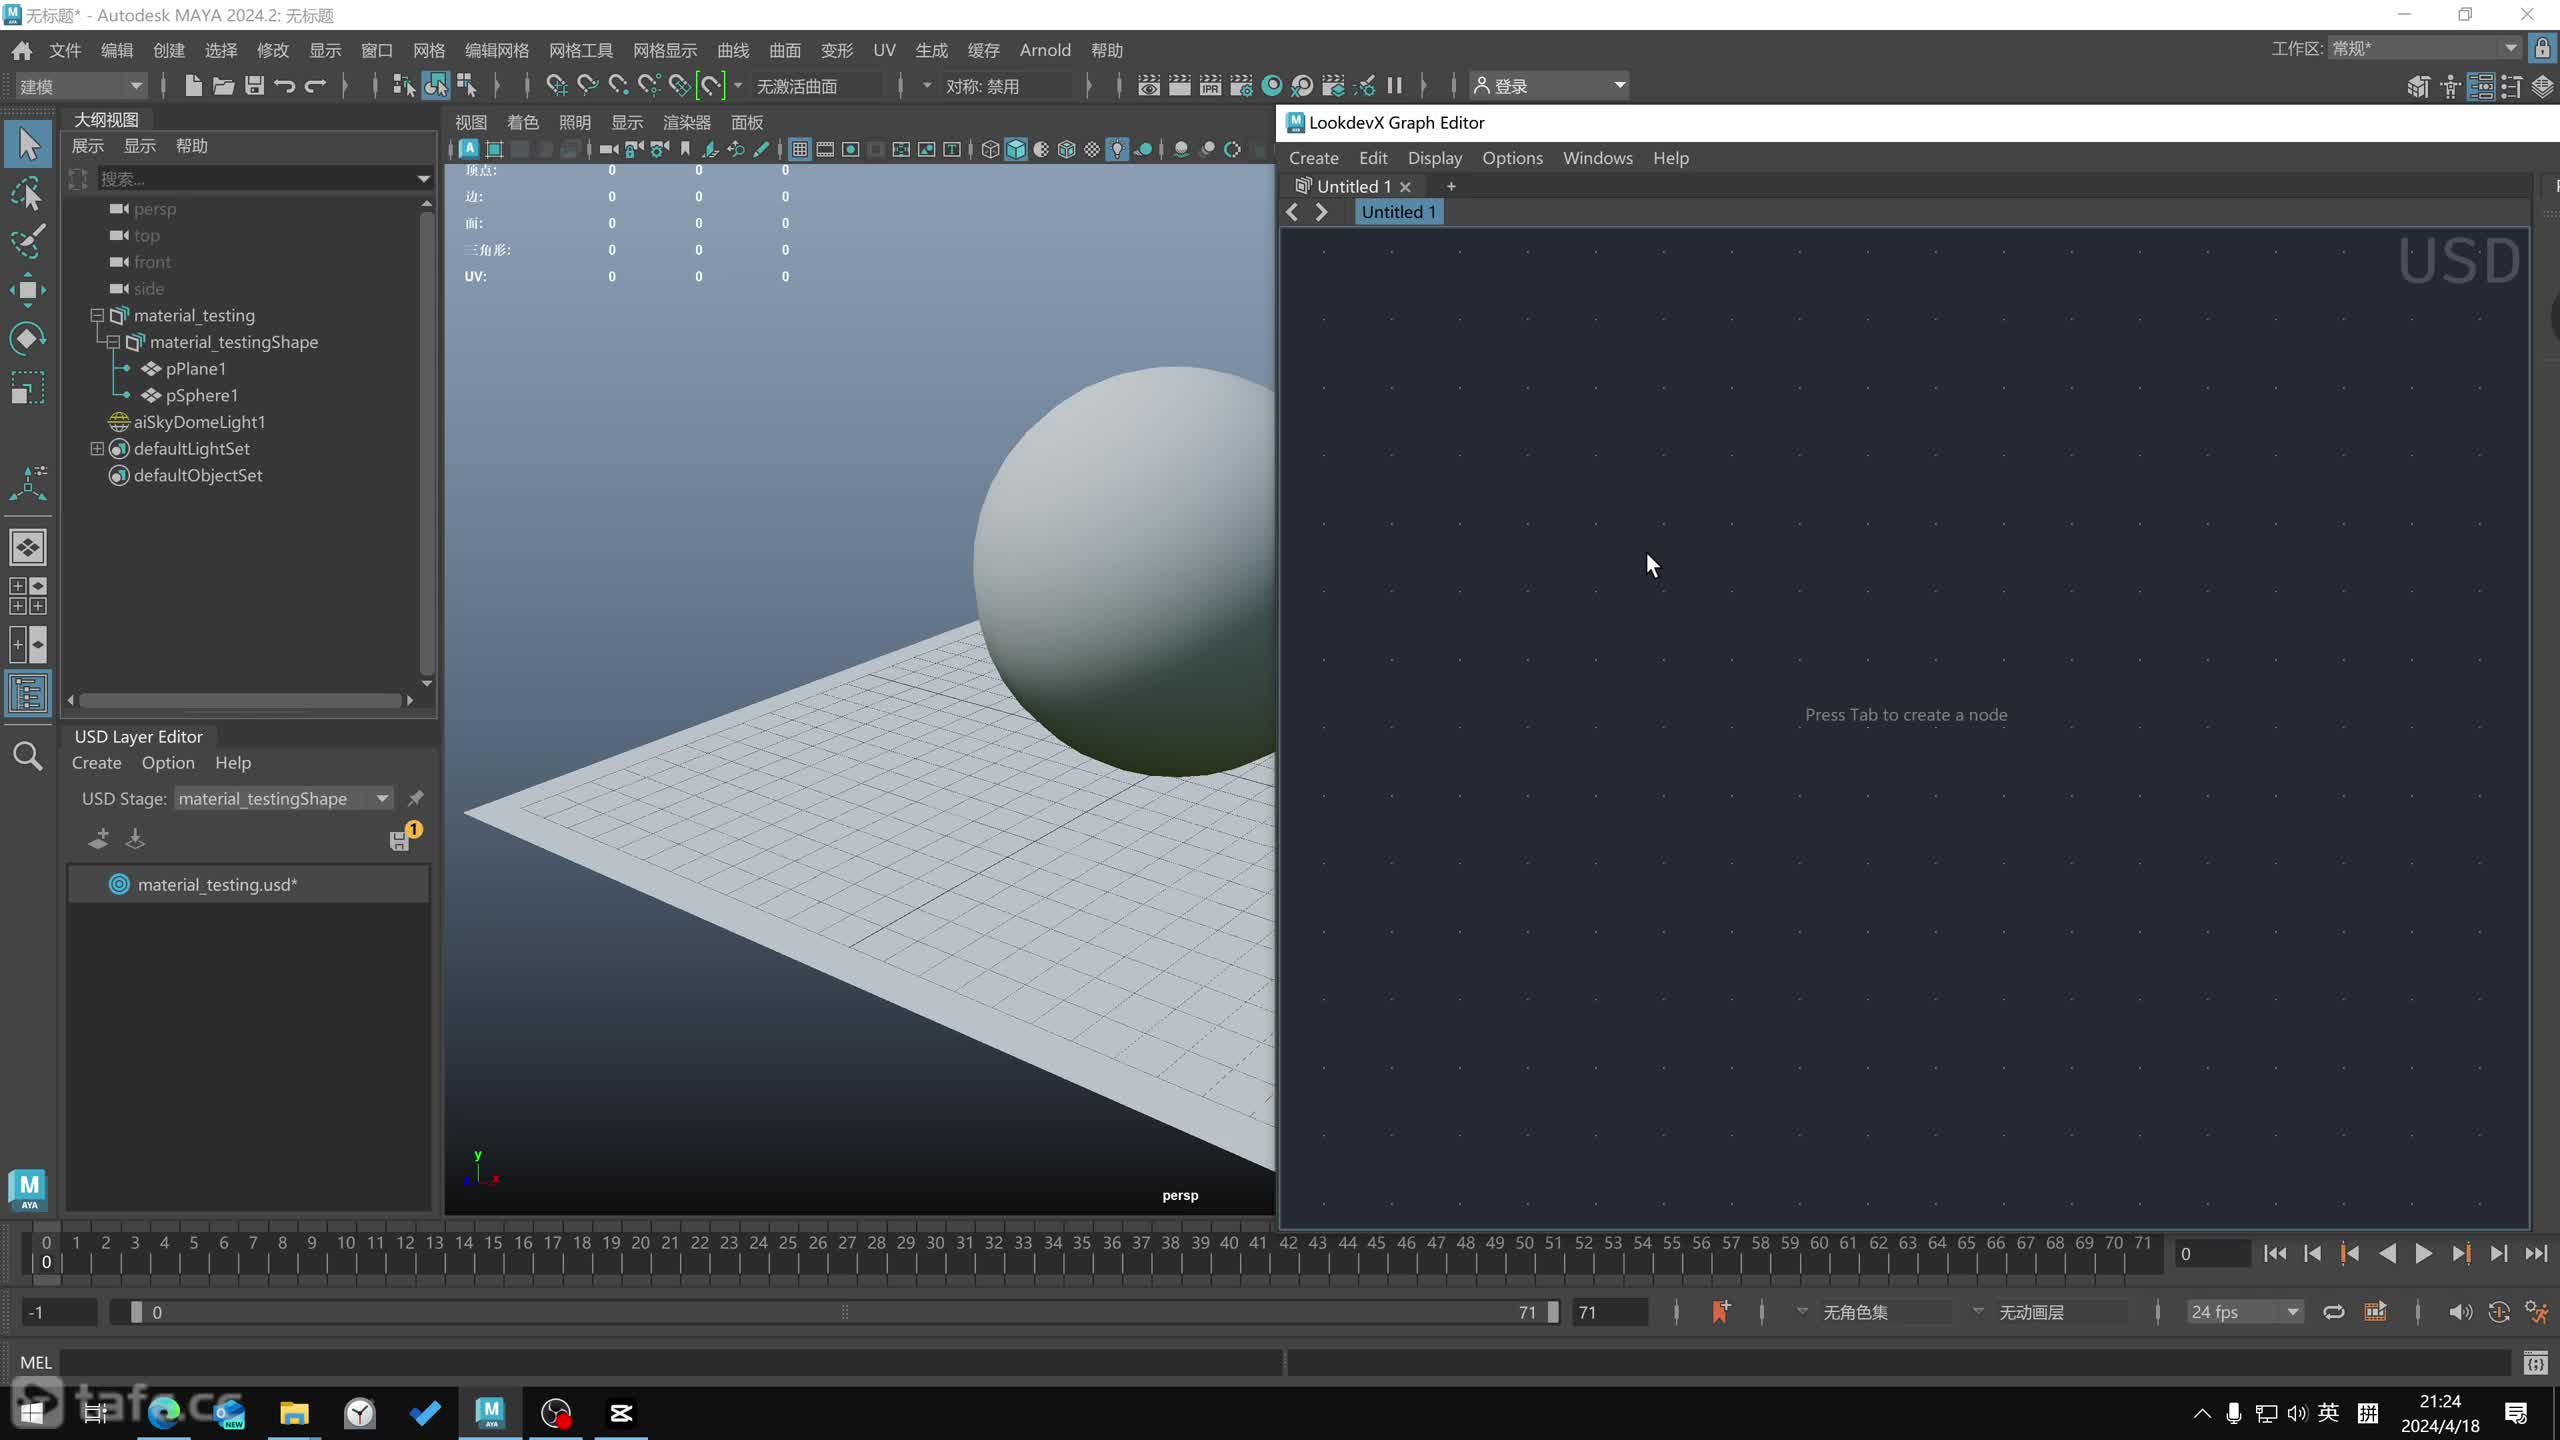This screenshot has height=1440, width=2560.
Task: Open the 登录 account dropdown
Action: (x=1550, y=86)
